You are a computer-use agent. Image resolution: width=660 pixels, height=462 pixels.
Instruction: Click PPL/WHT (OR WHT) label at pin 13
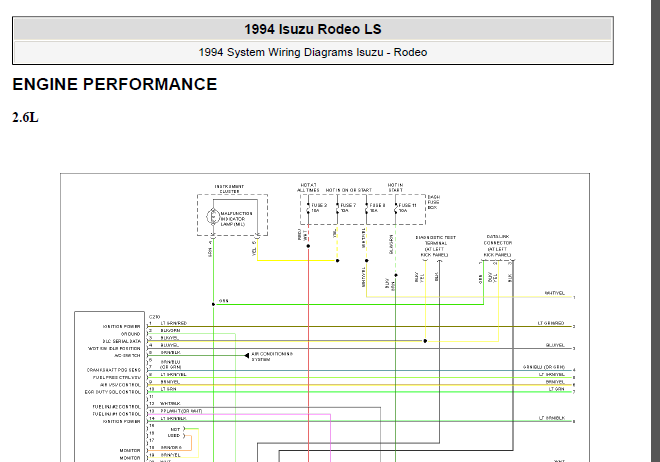pyautogui.click(x=181, y=411)
